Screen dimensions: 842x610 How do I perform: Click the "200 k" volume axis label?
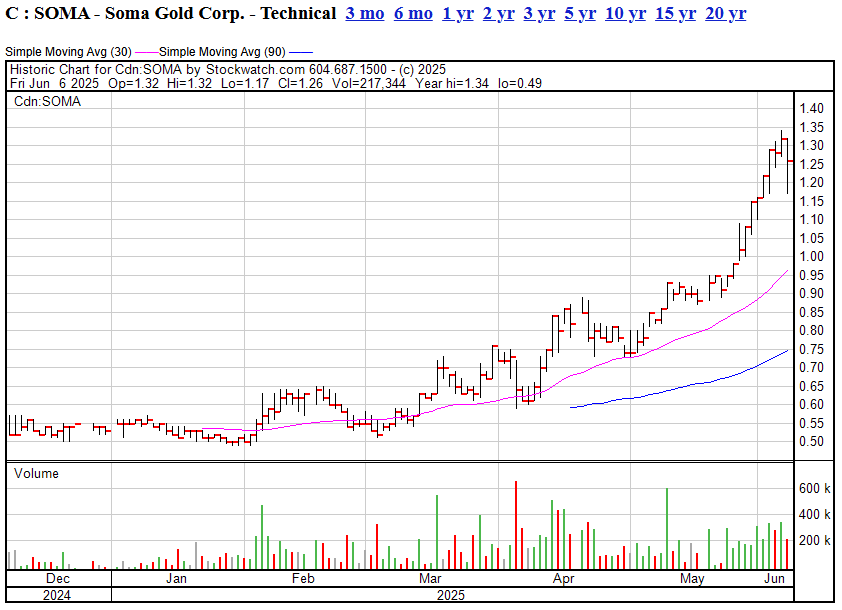(815, 541)
